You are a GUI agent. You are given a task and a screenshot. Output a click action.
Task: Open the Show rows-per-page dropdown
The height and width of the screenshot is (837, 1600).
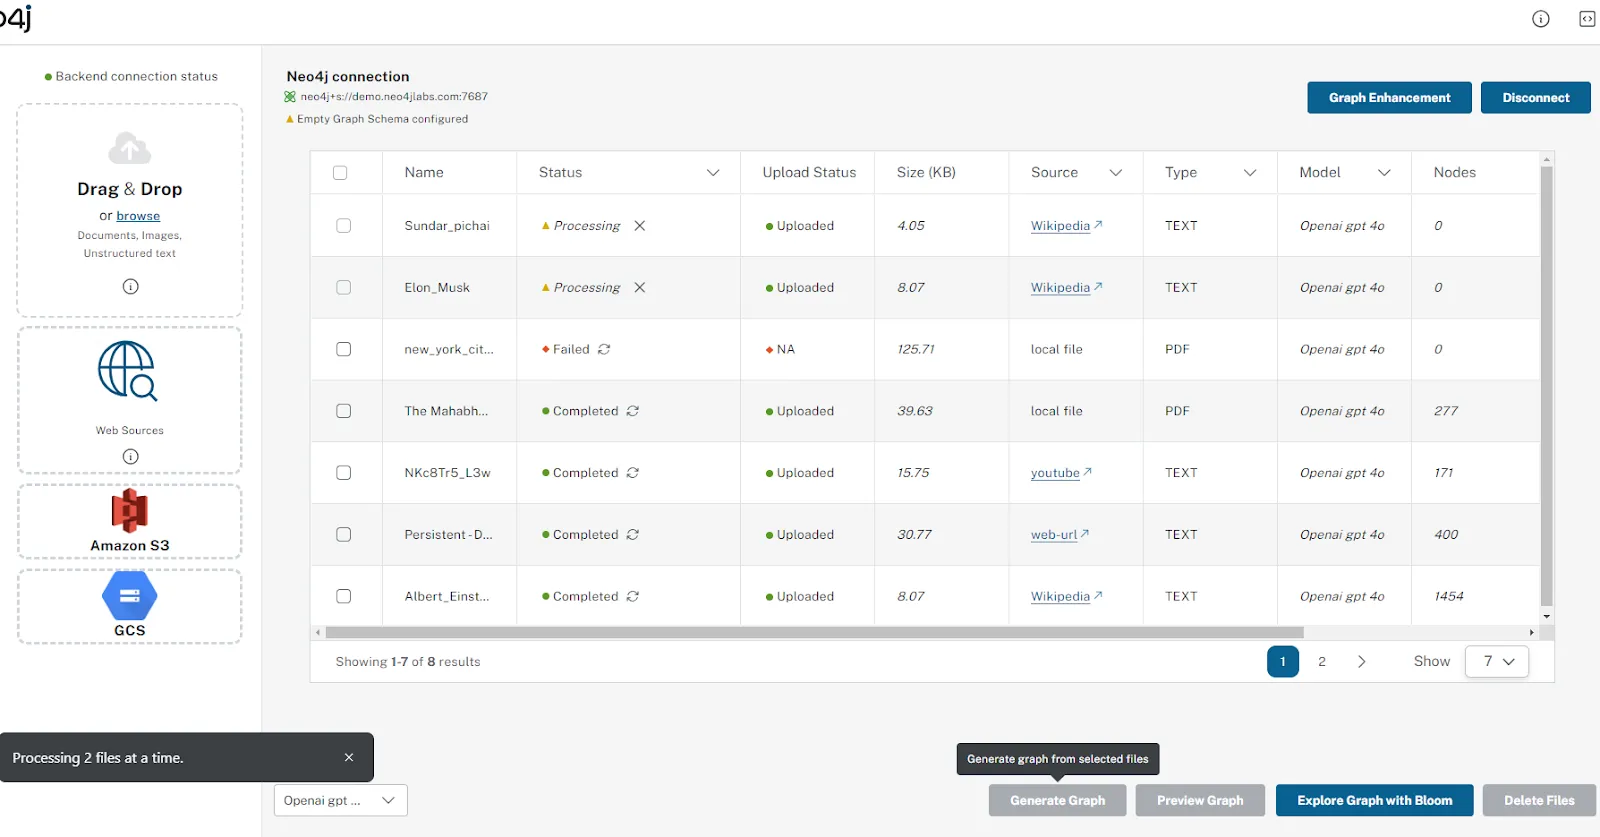[1497, 661]
